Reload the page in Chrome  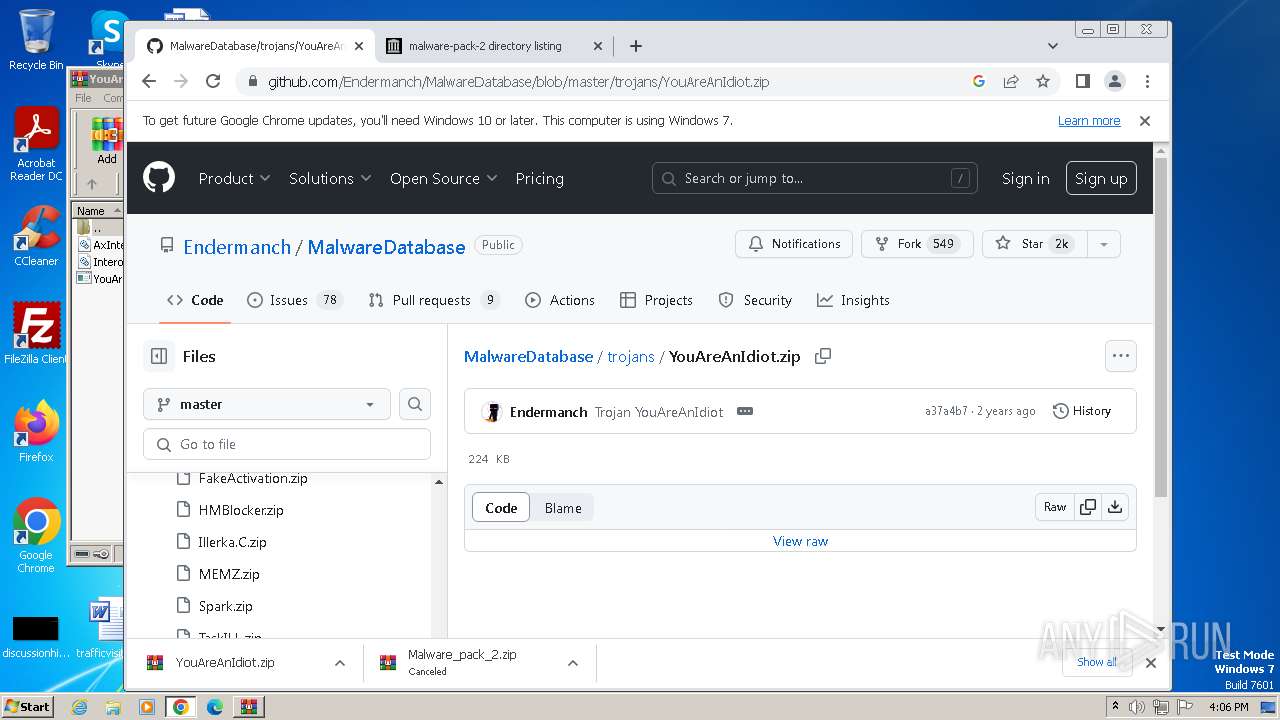[x=213, y=81]
